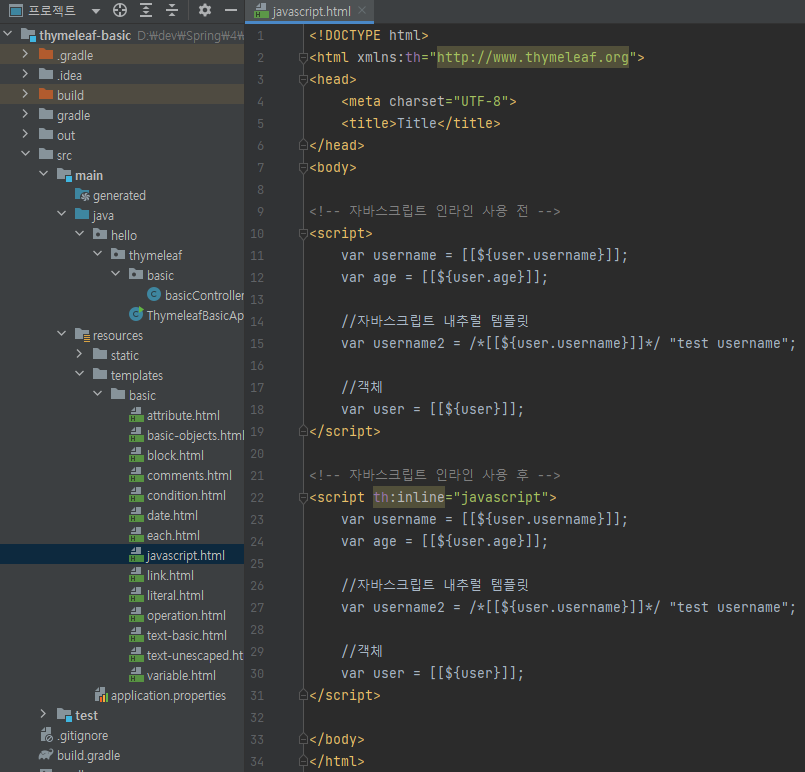The width and height of the screenshot is (805, 772).
Task: Open the project view dropdown arrow
Action: click(x=95, y=11)
